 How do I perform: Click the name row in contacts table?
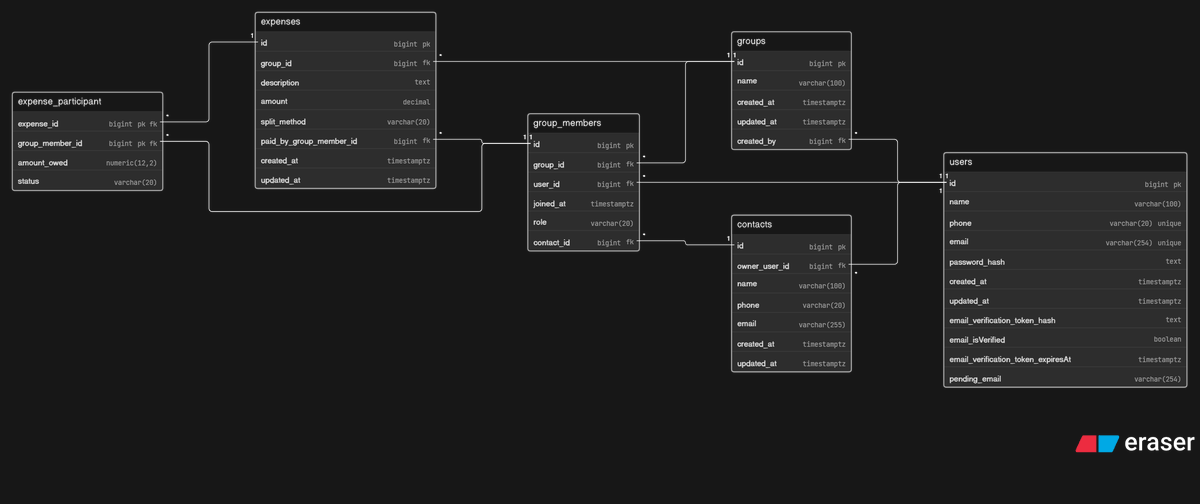[x=791, y=285]
